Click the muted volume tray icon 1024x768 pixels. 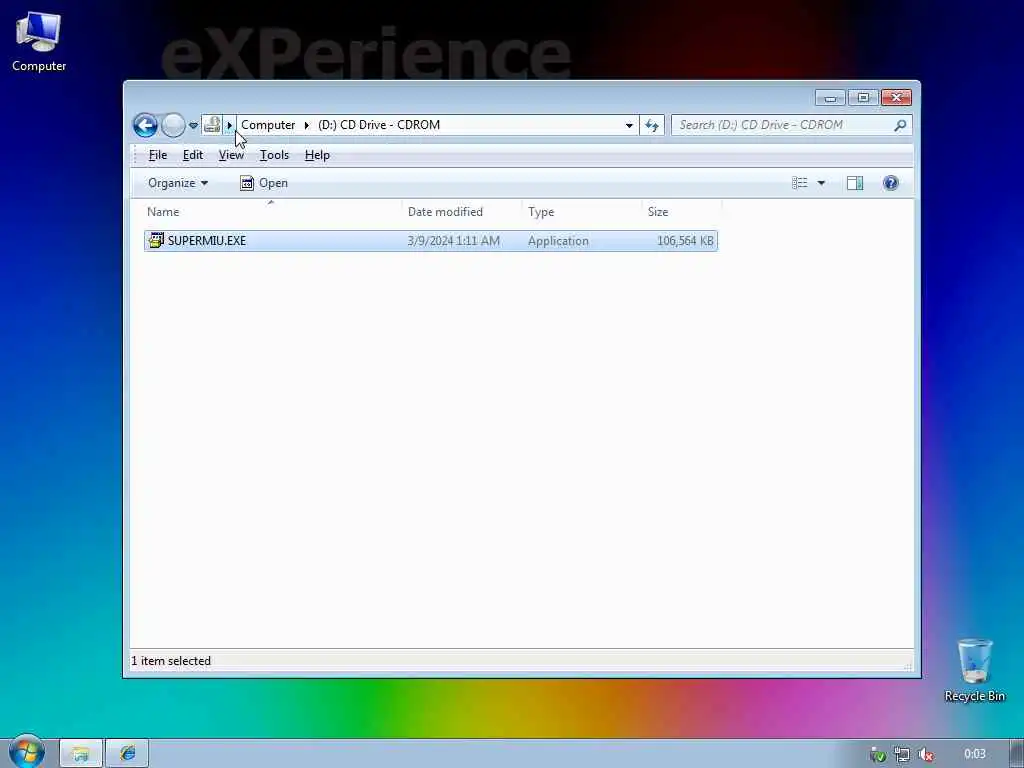[x=925, y=755]
